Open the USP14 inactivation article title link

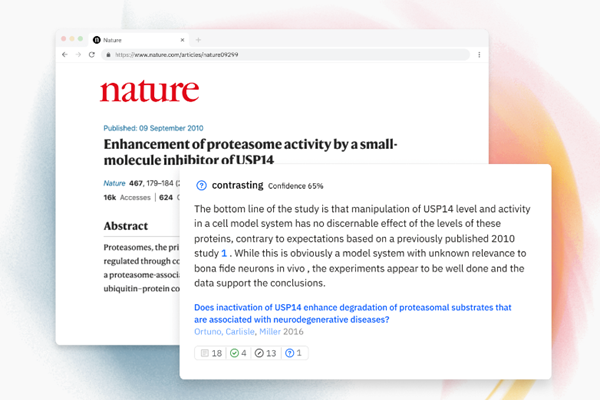[x=353, y=313]
